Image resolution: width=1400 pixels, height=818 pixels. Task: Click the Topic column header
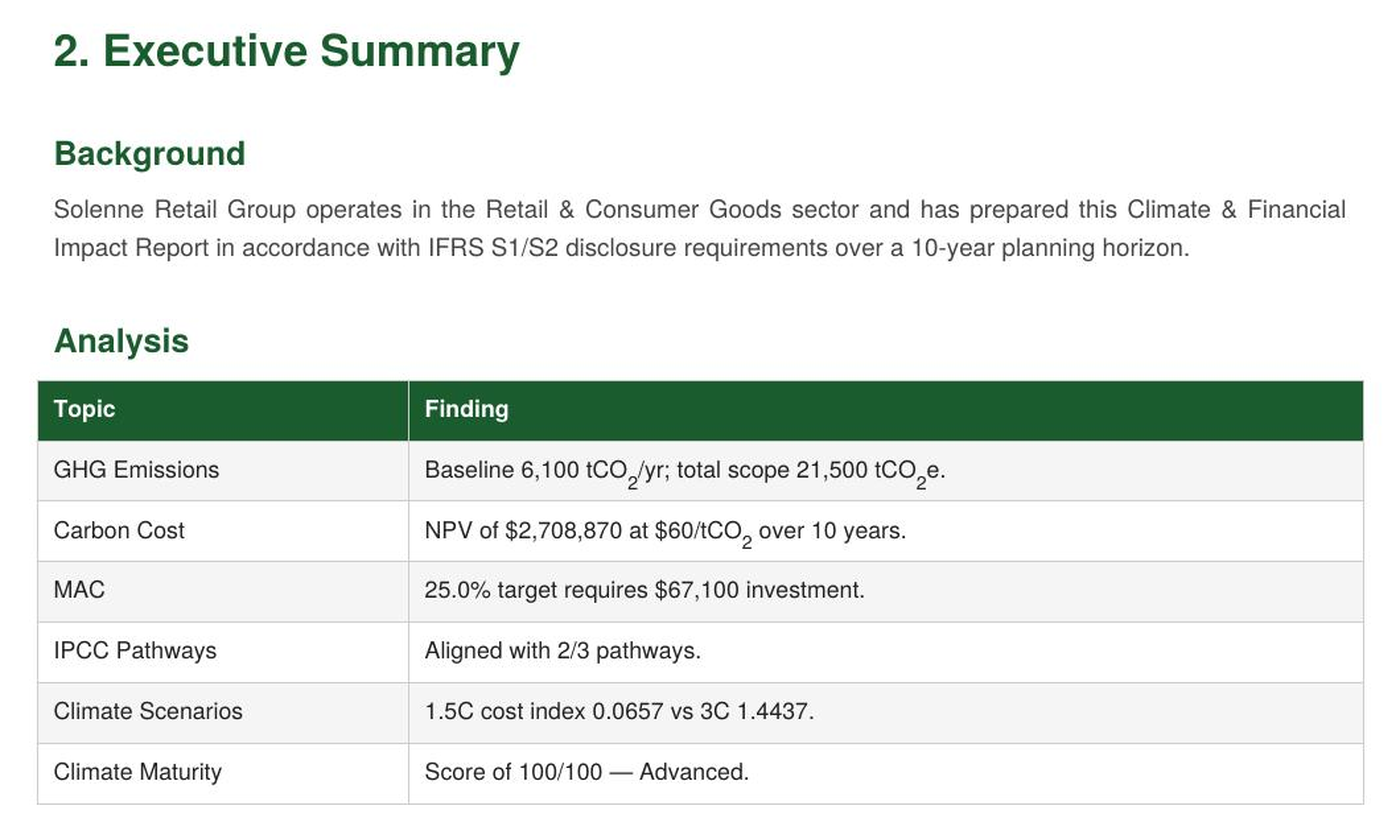[x=223, y=410]
